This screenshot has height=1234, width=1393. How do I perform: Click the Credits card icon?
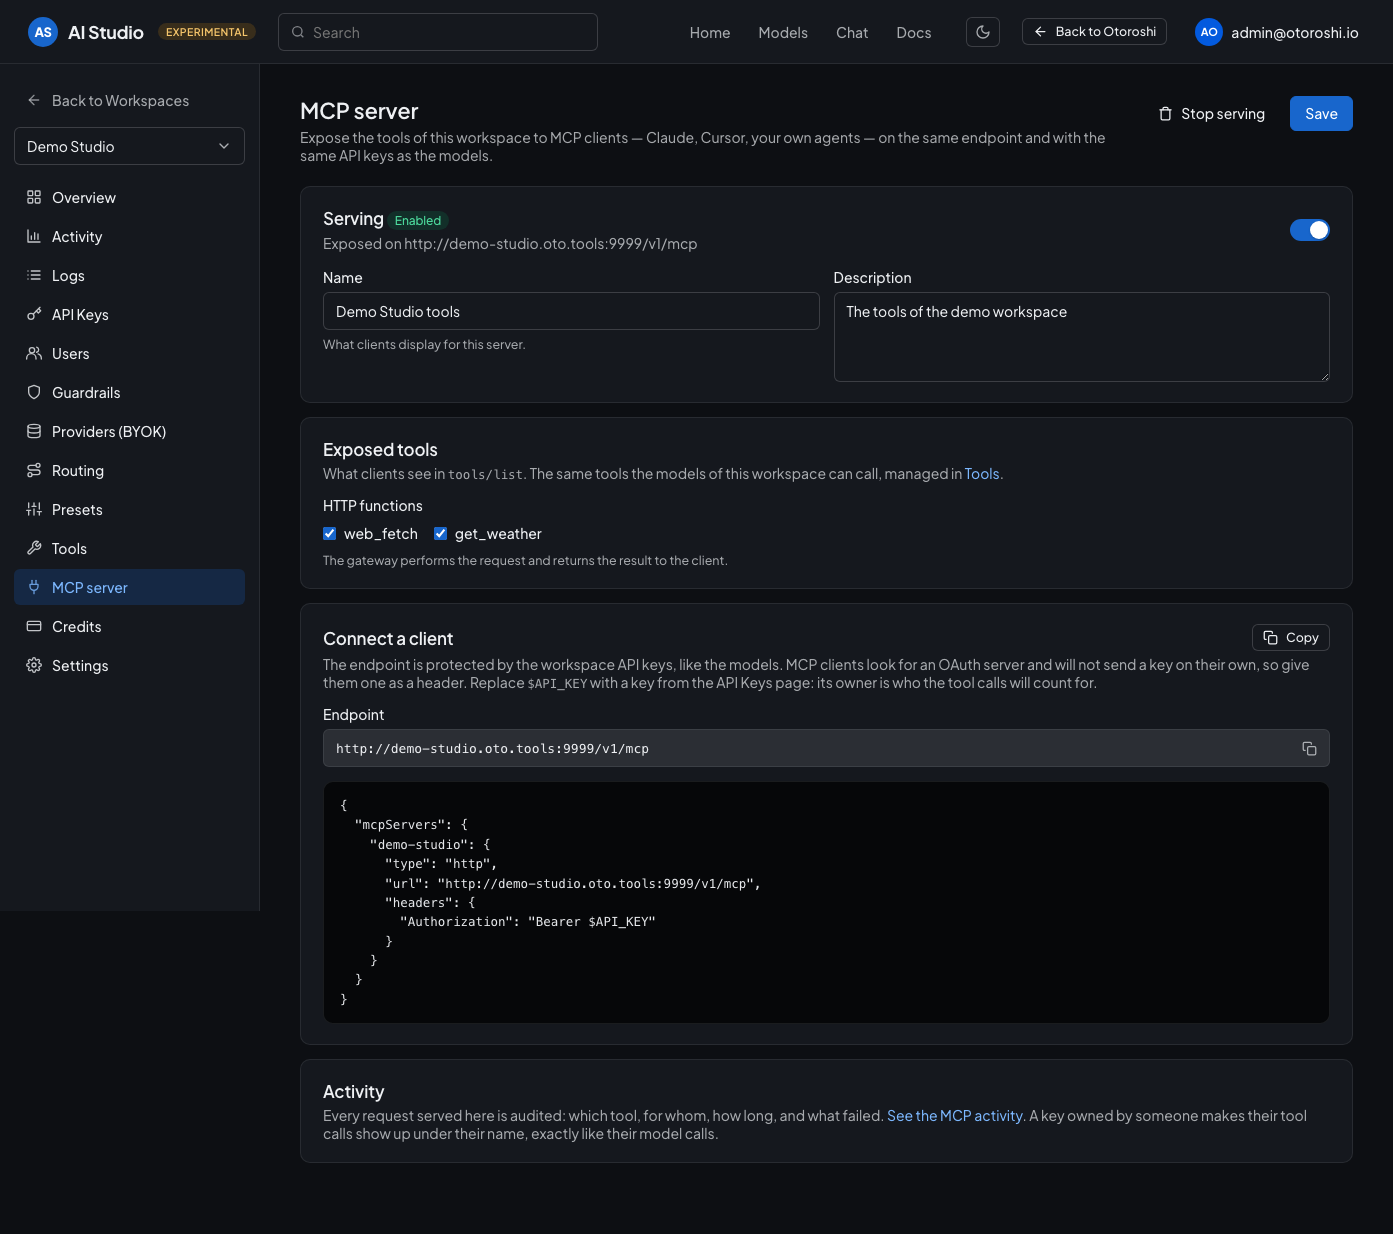tap(34, 626)
